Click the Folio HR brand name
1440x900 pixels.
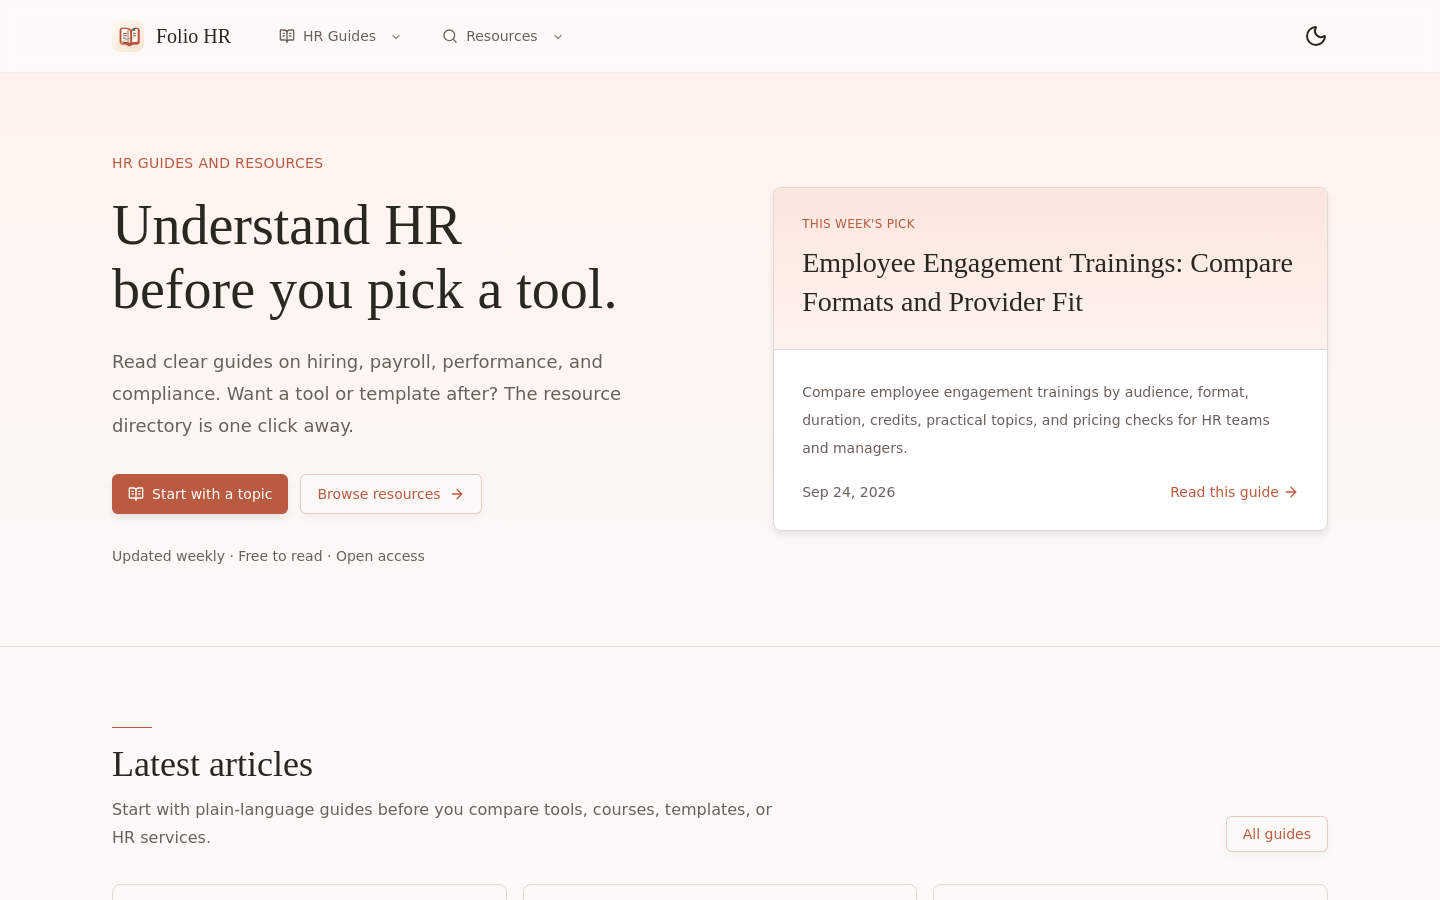[193, 36]
